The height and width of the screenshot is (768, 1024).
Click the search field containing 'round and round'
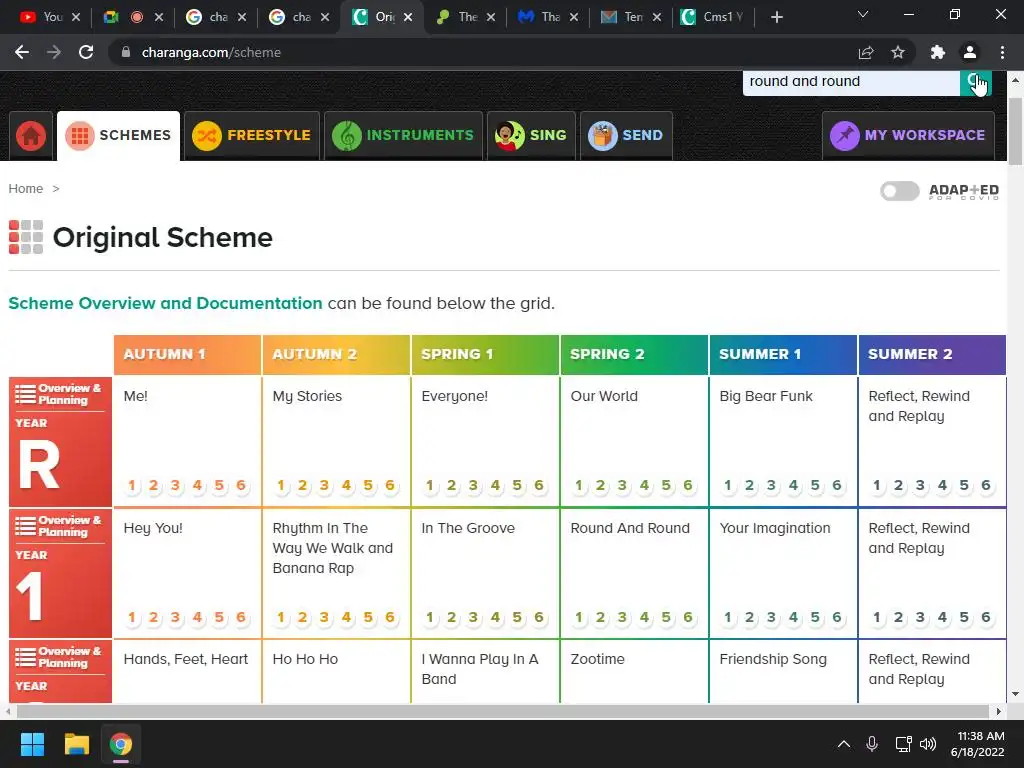[851, 82]
